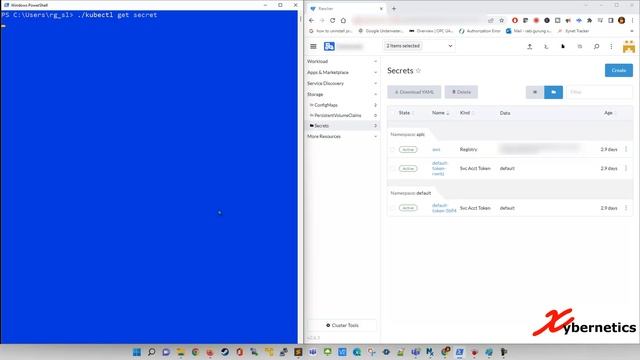Select the Rancher browser tab
640x360 pixels.
click(x=346, y=9)
